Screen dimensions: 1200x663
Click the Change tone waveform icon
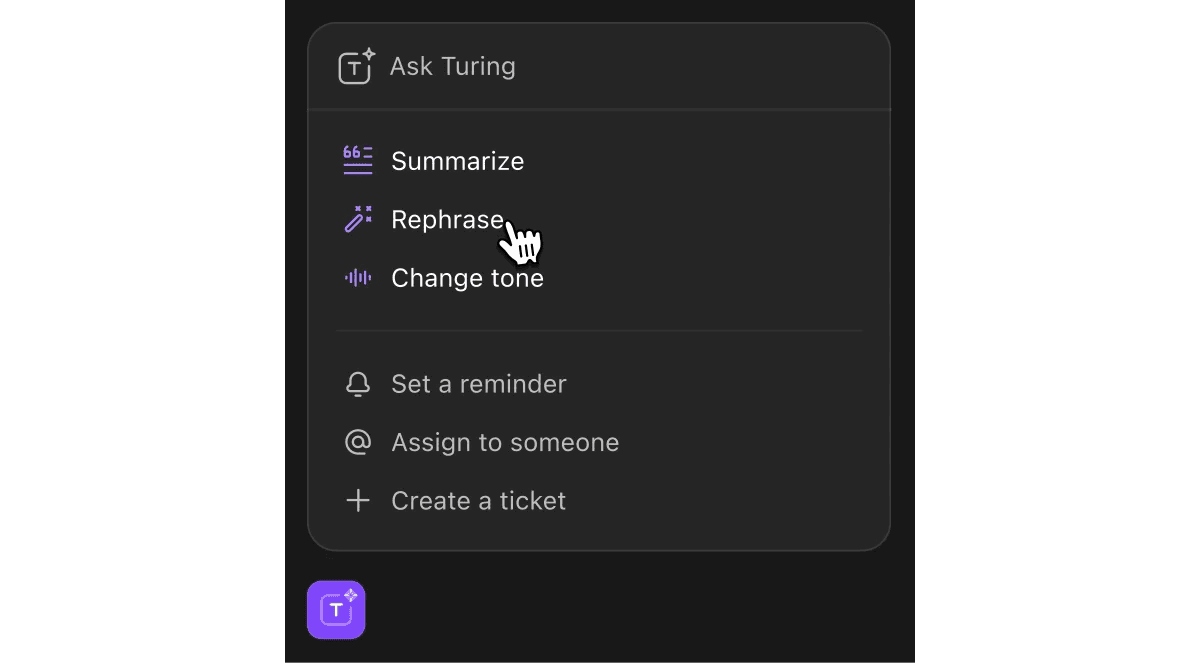(x=358, y=278)
